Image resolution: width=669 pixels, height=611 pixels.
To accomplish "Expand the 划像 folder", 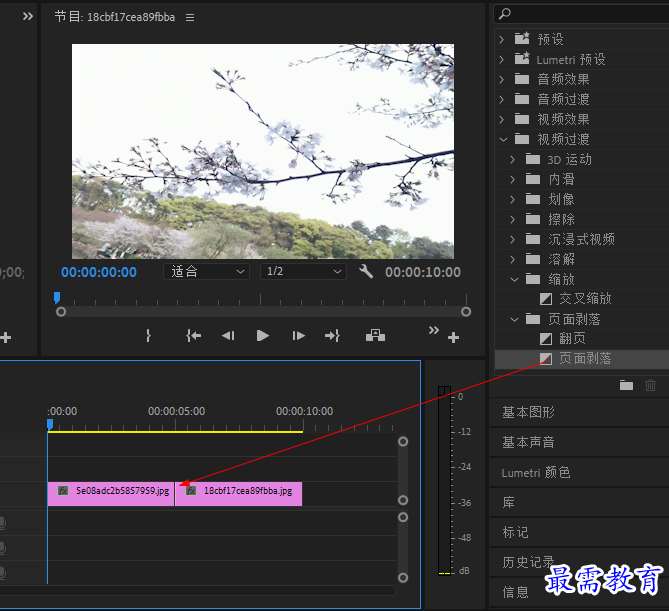I will pyautogui.click(x=513, y=199).
